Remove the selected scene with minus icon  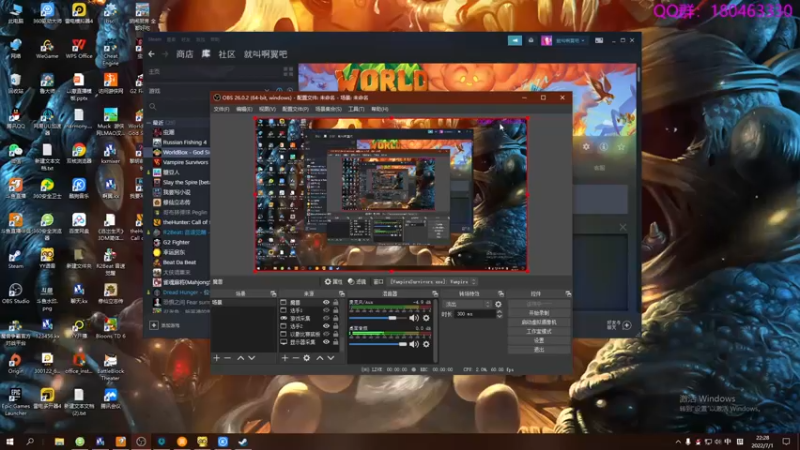(x=228, y=358)
